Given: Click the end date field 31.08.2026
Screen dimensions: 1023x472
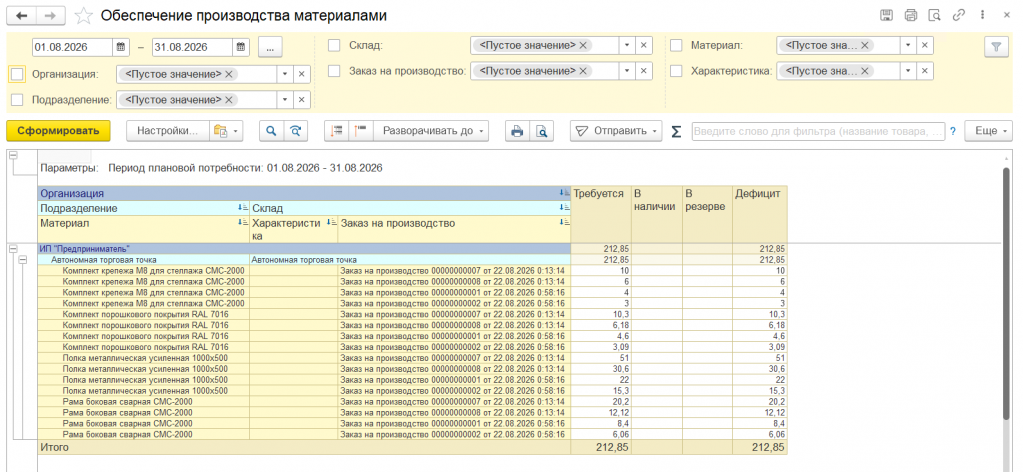Looking at the screenshot, I should 192,47.
